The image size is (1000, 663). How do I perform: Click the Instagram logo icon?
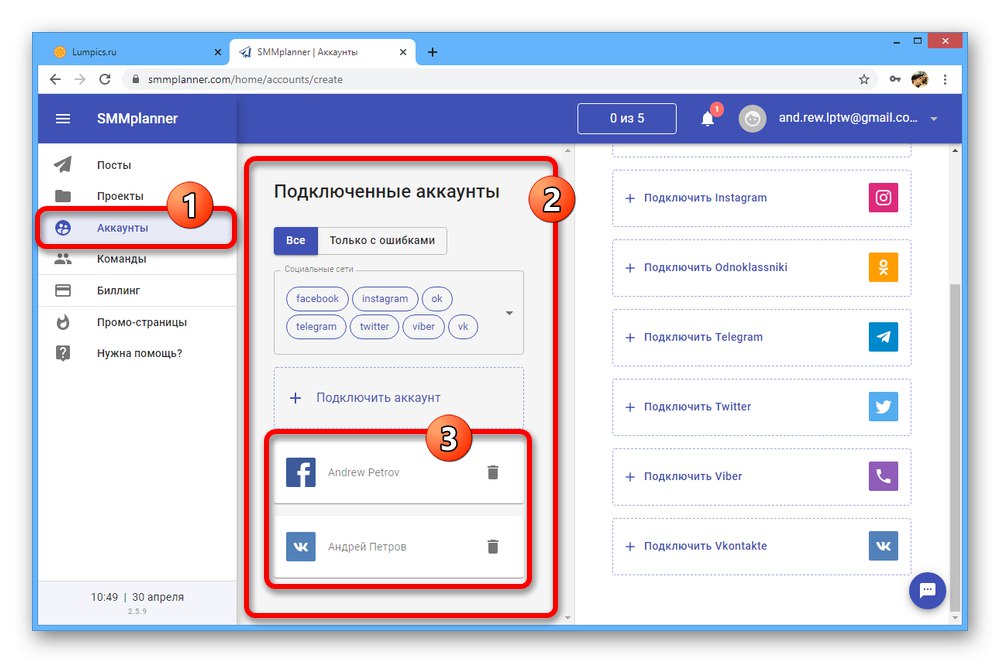pos(883,198)
